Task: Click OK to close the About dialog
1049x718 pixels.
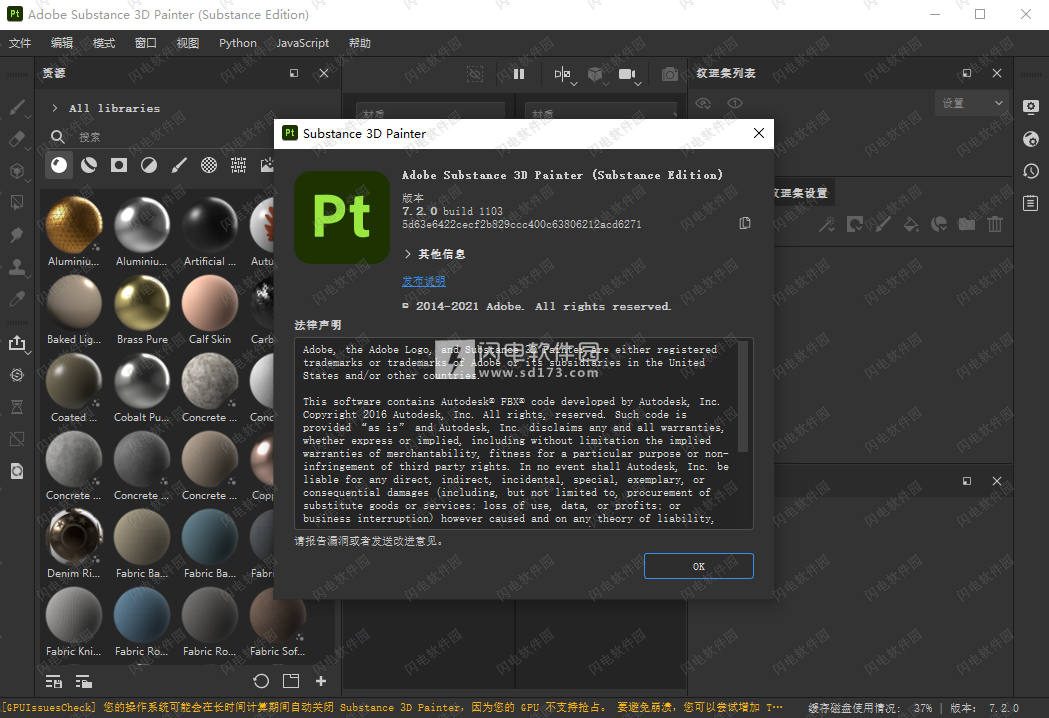Action: (x=698, y=566)
